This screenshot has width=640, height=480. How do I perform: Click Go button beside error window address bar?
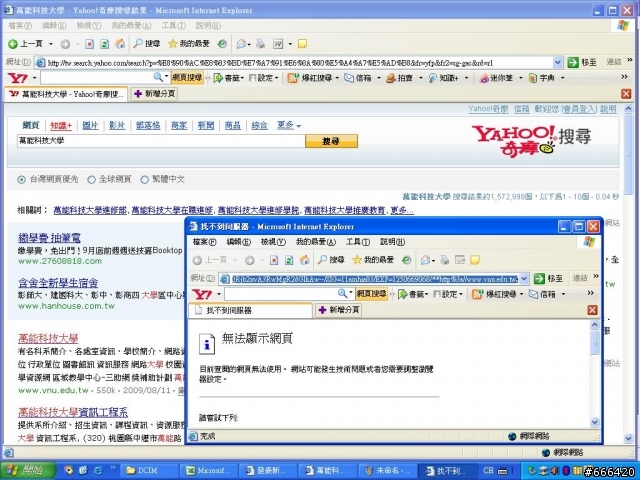[x=548, y=278]
